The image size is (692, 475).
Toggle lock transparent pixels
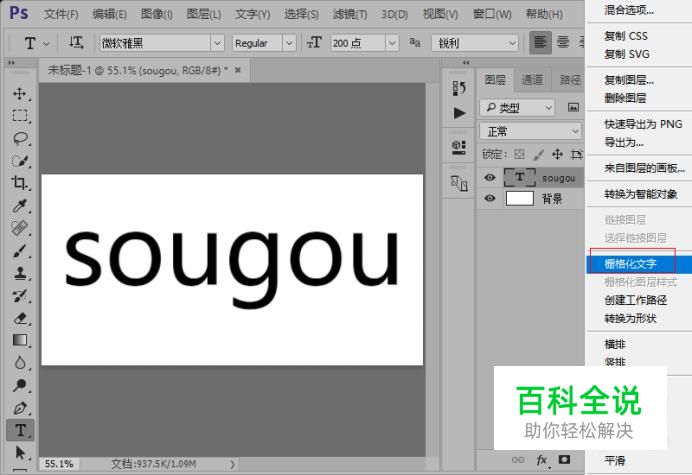519,154
